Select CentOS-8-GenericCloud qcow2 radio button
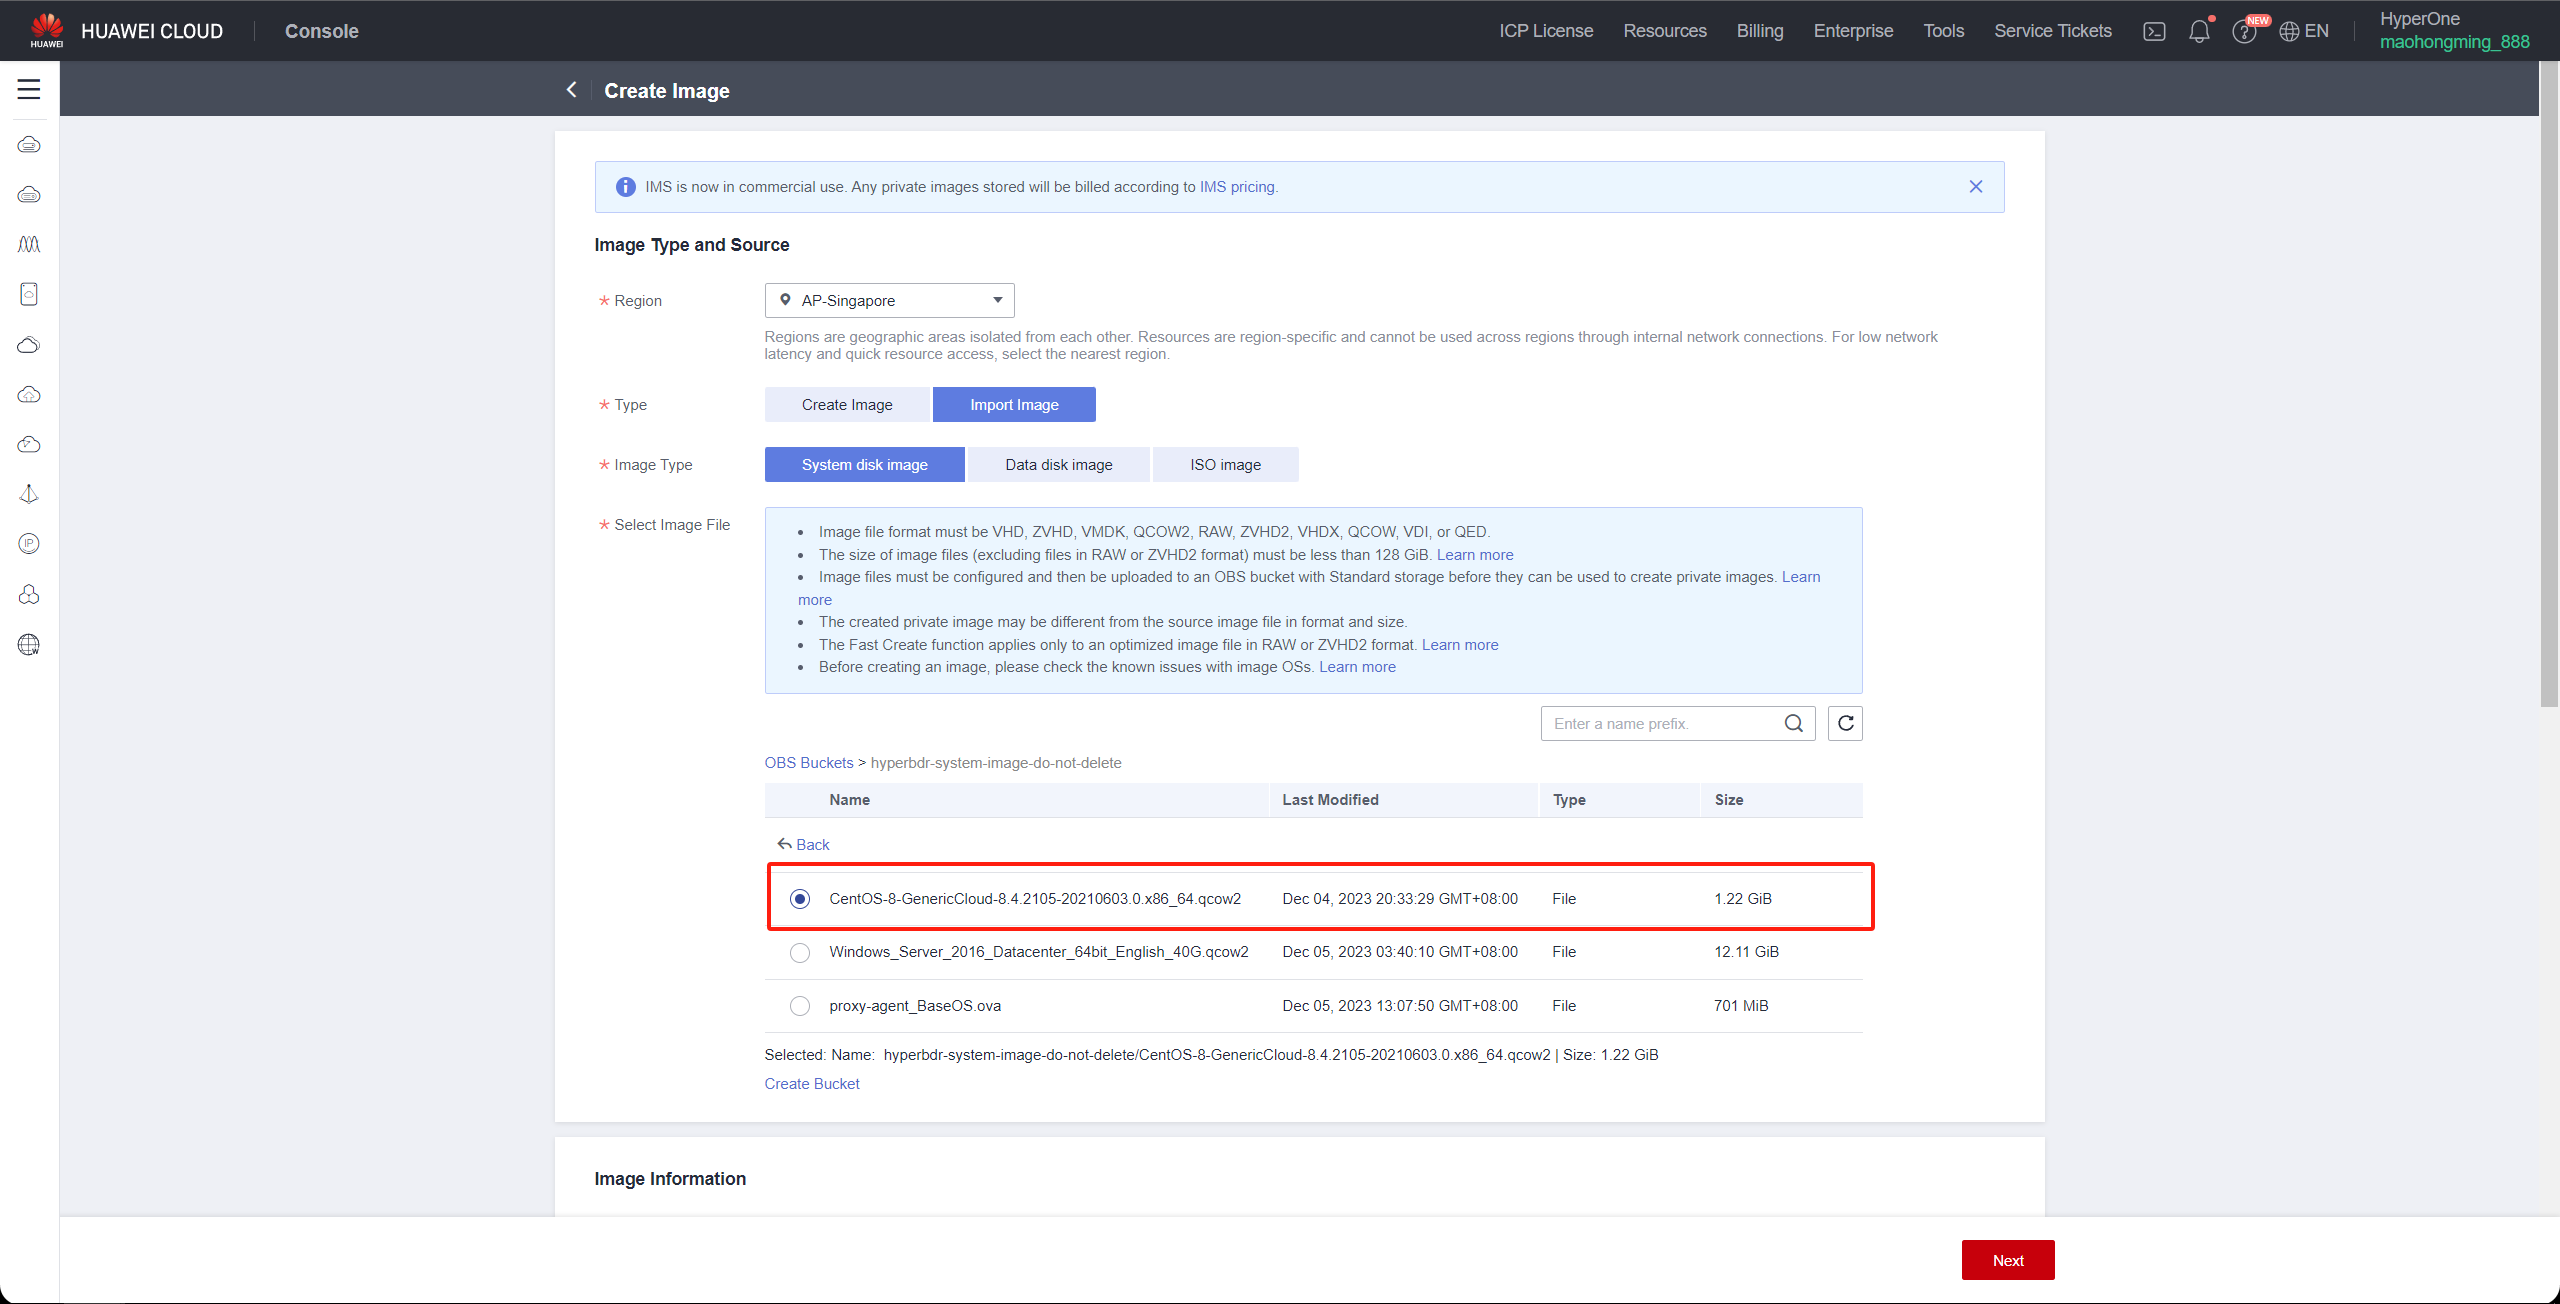 [x=800, y=899]
